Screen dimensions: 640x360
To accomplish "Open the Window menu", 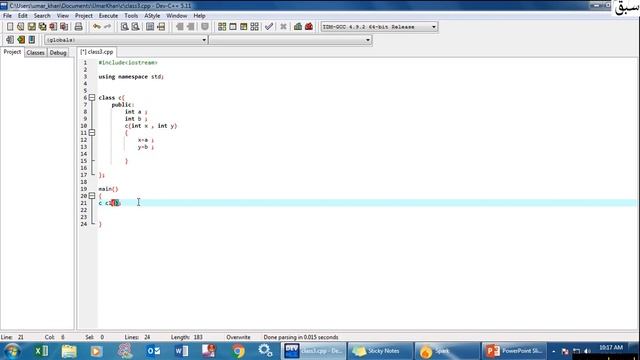I will click(x=176, y=16).
